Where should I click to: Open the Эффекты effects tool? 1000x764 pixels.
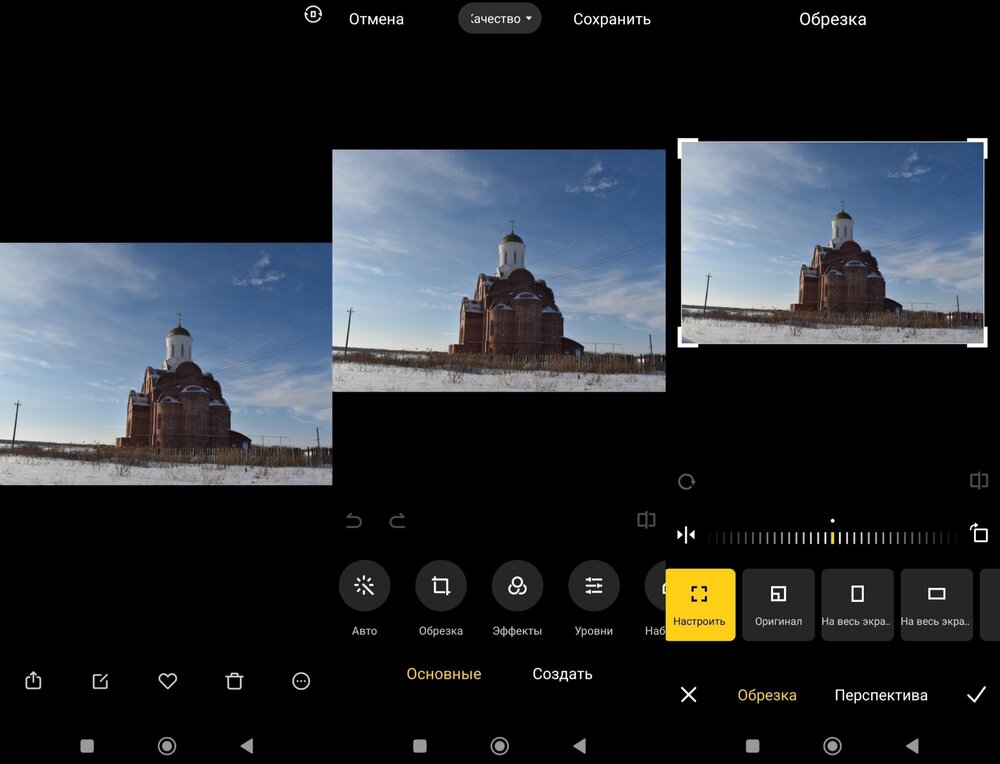coord(517,586)
